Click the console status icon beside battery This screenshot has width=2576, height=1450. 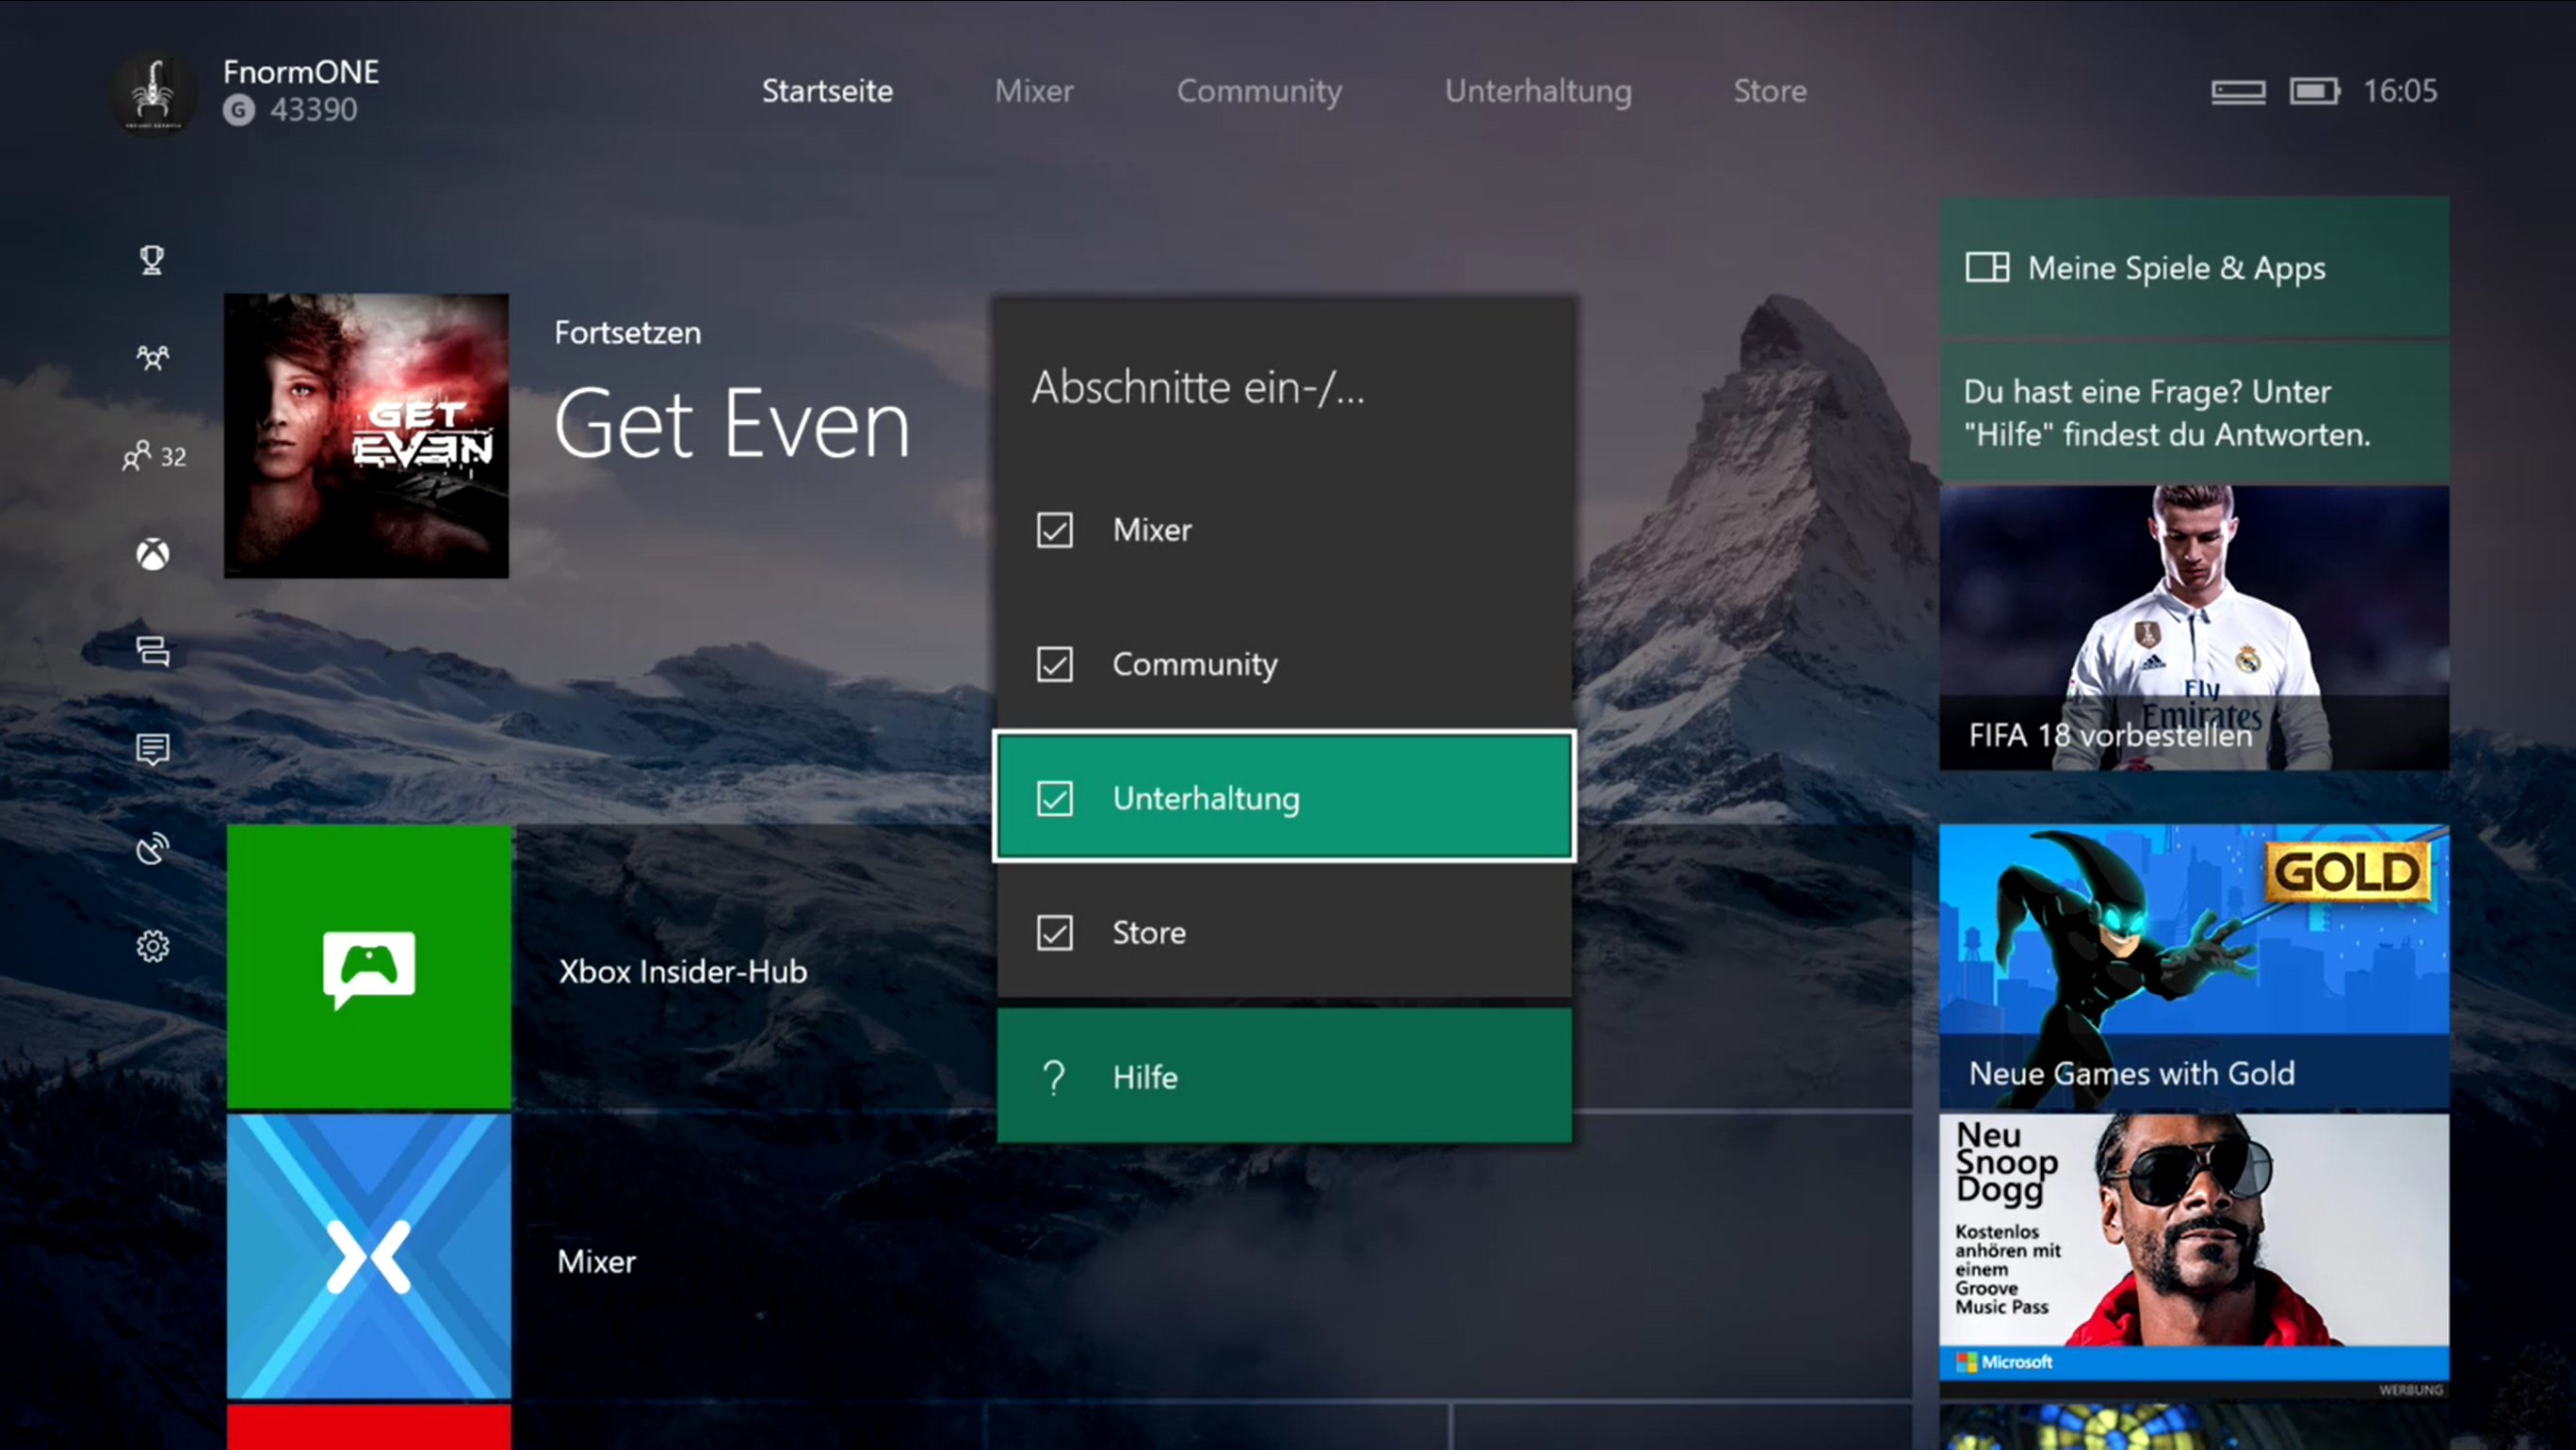tap(2238, 92)
